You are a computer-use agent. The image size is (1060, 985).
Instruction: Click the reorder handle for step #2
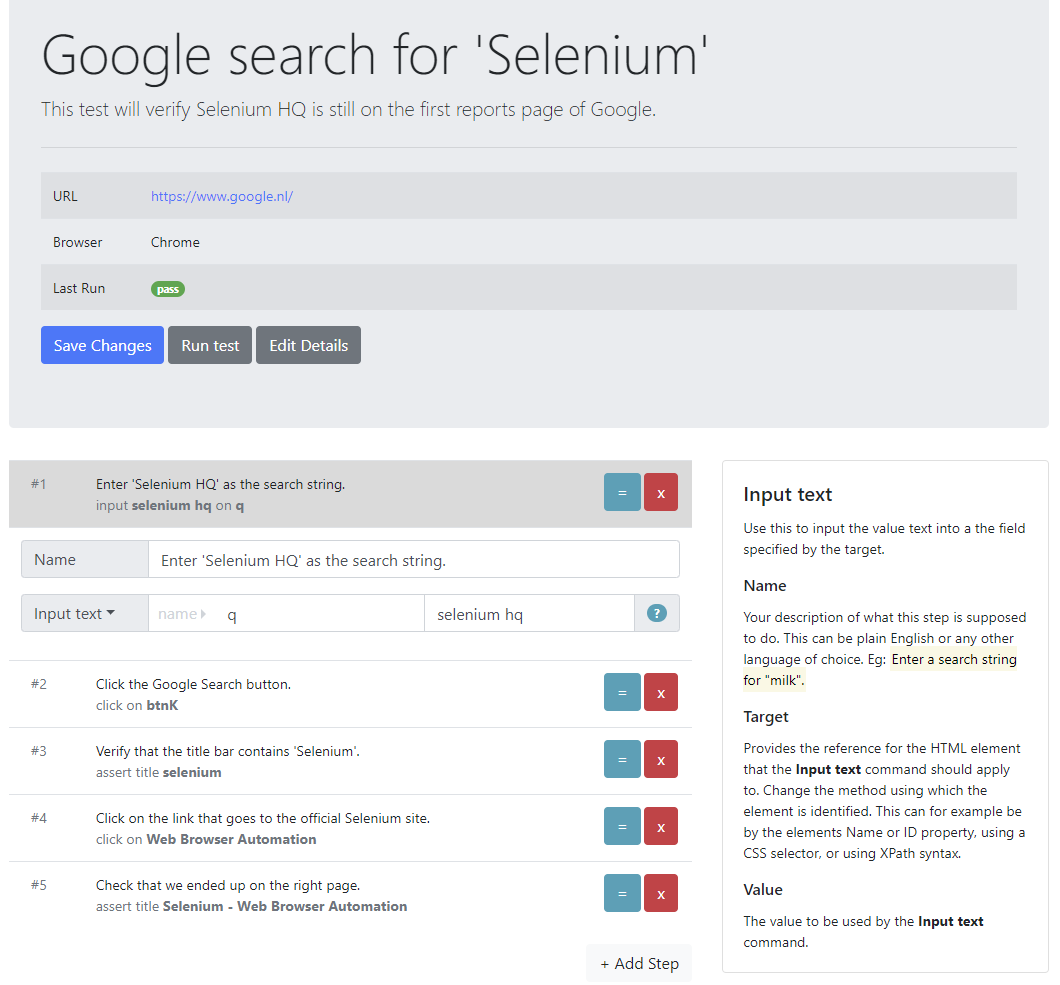pyautogui.click(x=622, y=692)
